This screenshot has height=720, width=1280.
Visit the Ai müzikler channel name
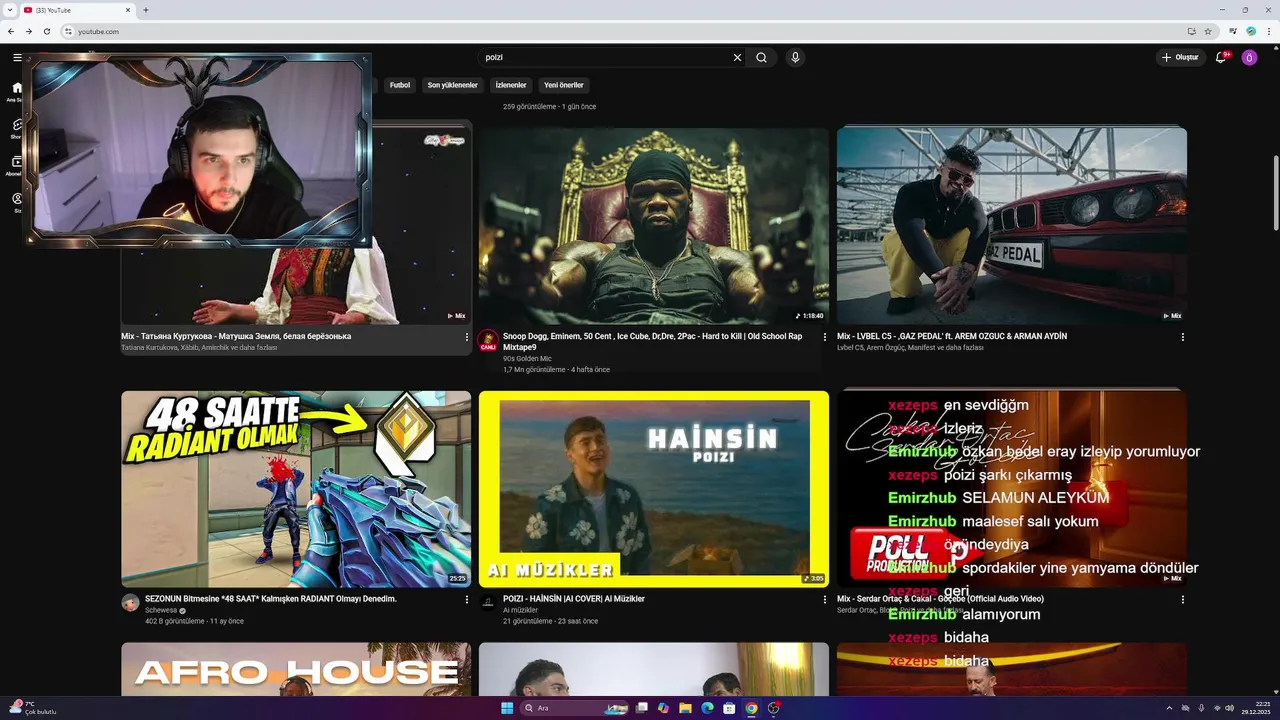pos(520,610)
